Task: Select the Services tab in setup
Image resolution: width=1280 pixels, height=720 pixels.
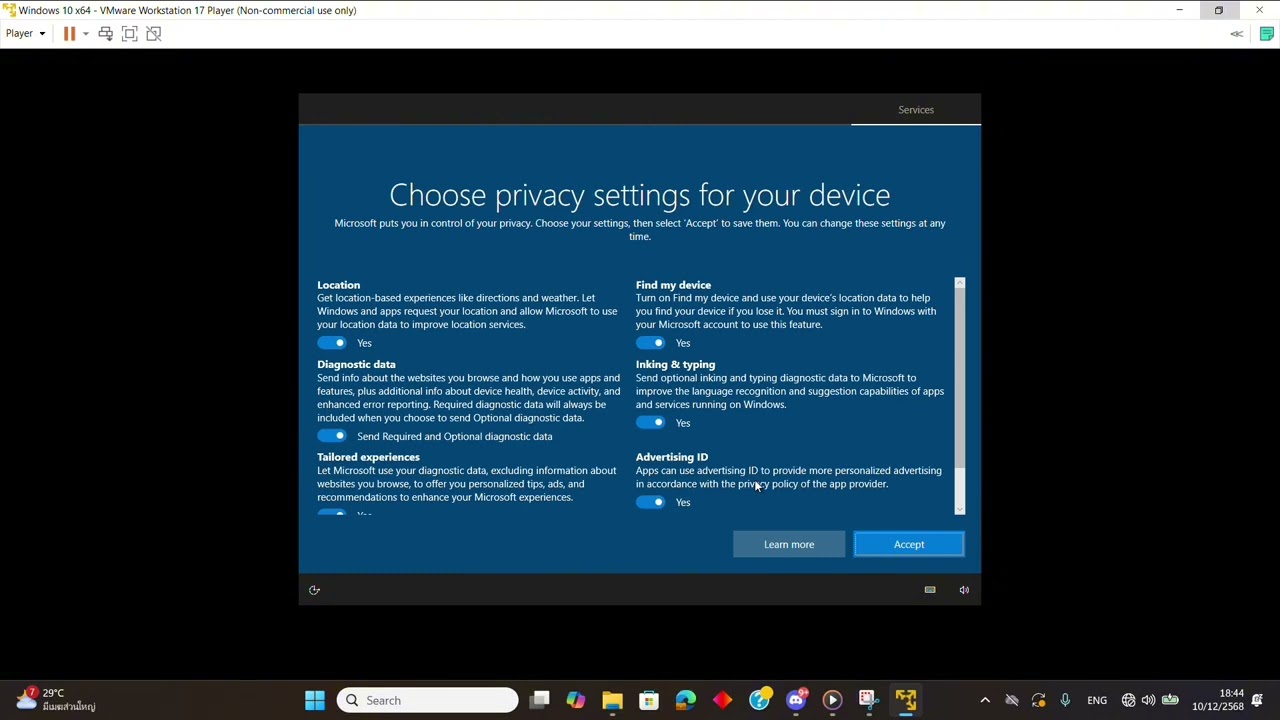Action: click(916, 110)
